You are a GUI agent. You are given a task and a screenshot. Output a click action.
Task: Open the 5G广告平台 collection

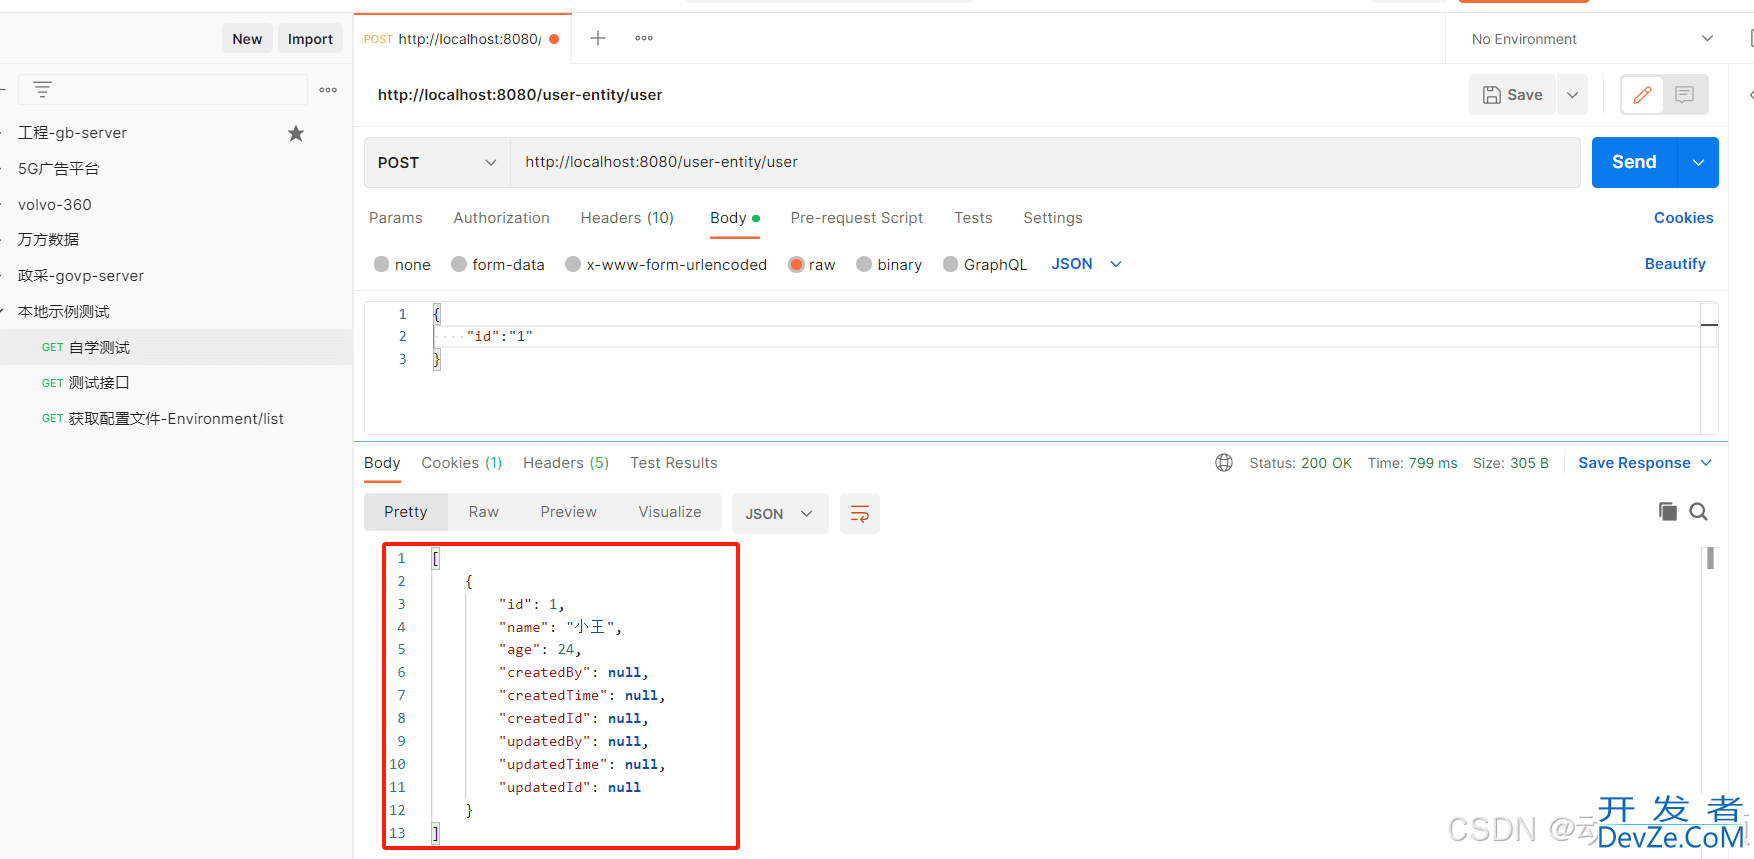(59, 169)
